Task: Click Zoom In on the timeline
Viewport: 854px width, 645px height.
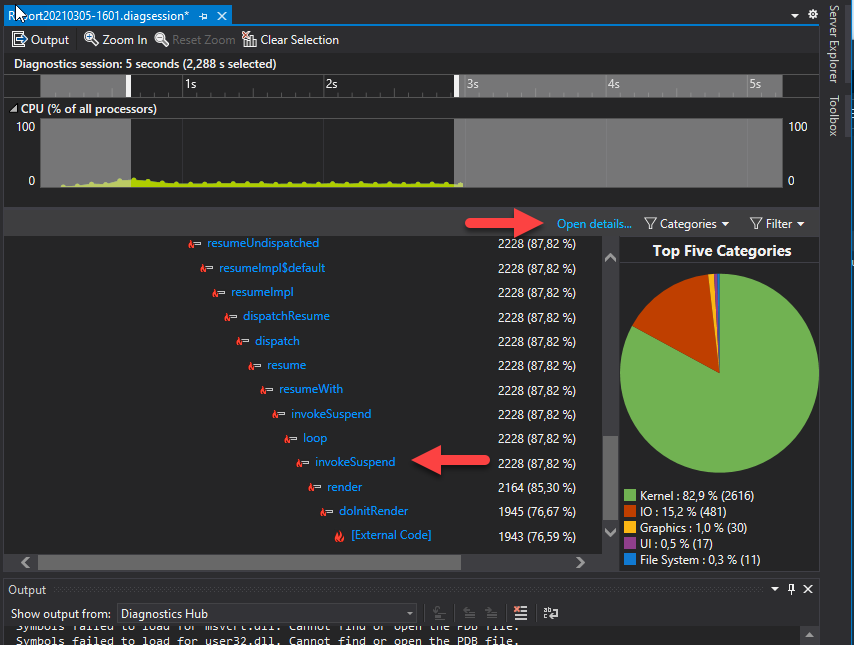Action: pos(115,40)
